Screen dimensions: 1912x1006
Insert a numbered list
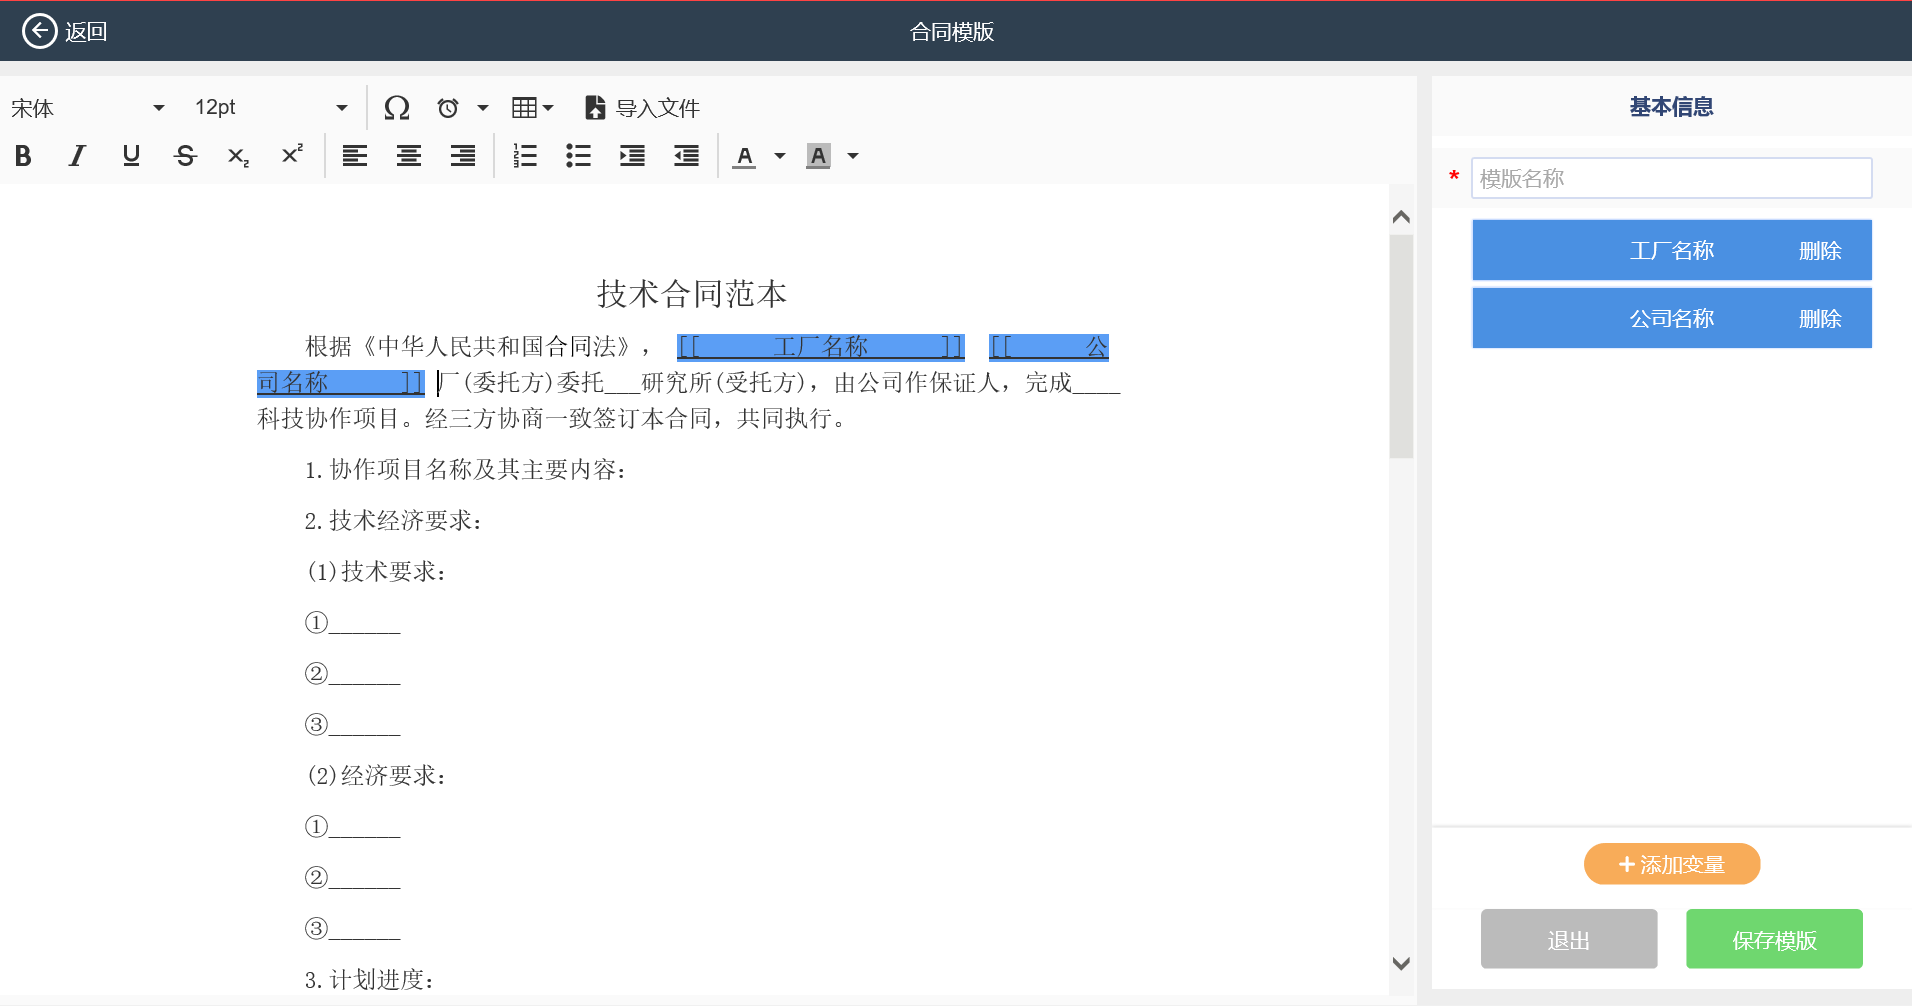(x=525, y=156)
